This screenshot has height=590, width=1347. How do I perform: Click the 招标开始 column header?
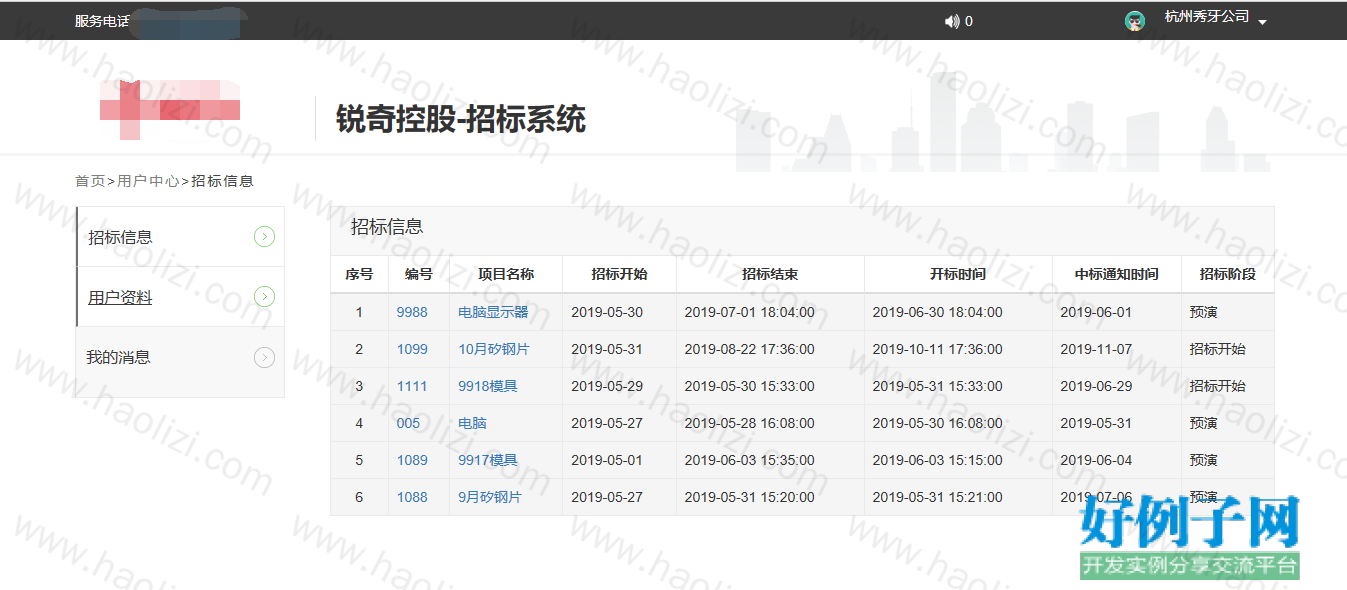pyautogui.click(x=619, y=274)
